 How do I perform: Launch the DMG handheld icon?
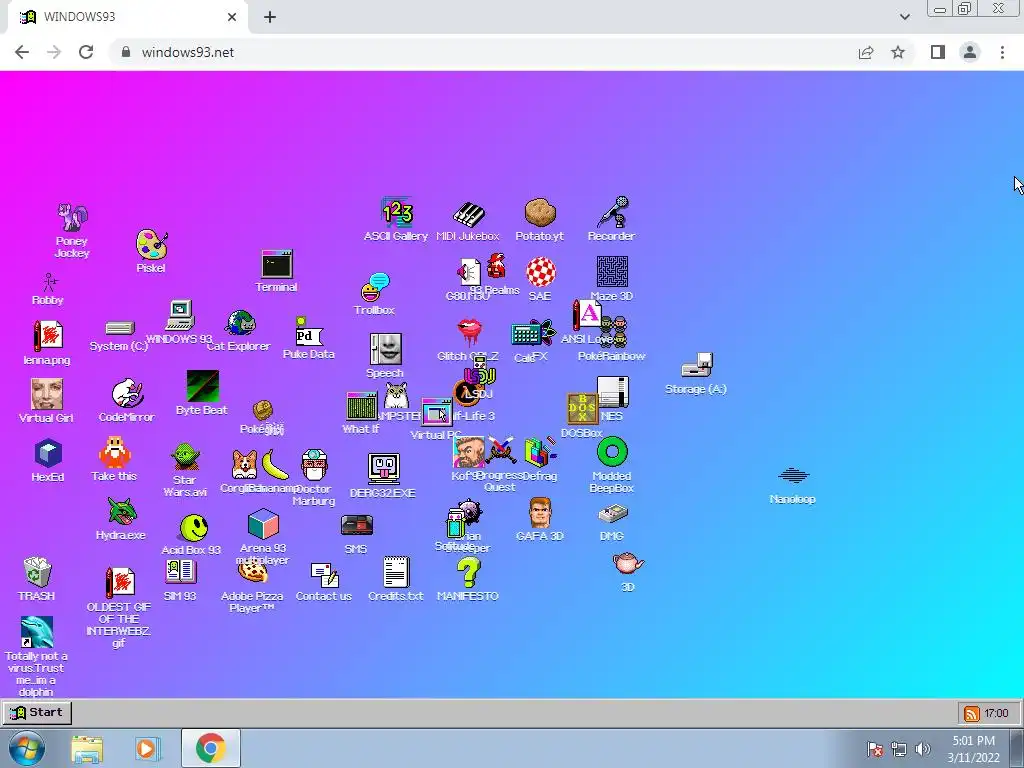613,514
